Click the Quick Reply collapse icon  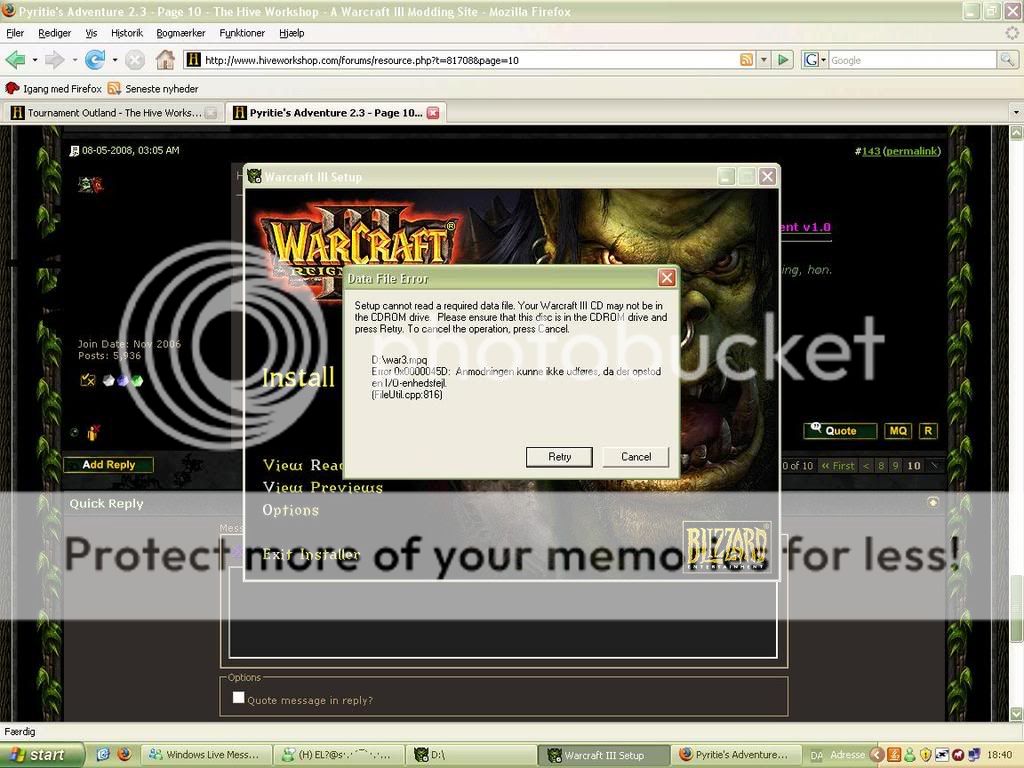pyautogui.click(x=933, y=502)
